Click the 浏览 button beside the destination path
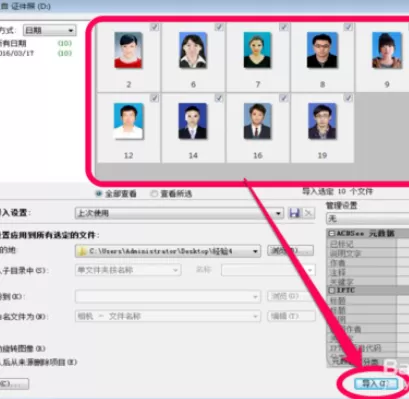The height and width of the screenshot is (399, 409). click(290, 251)
